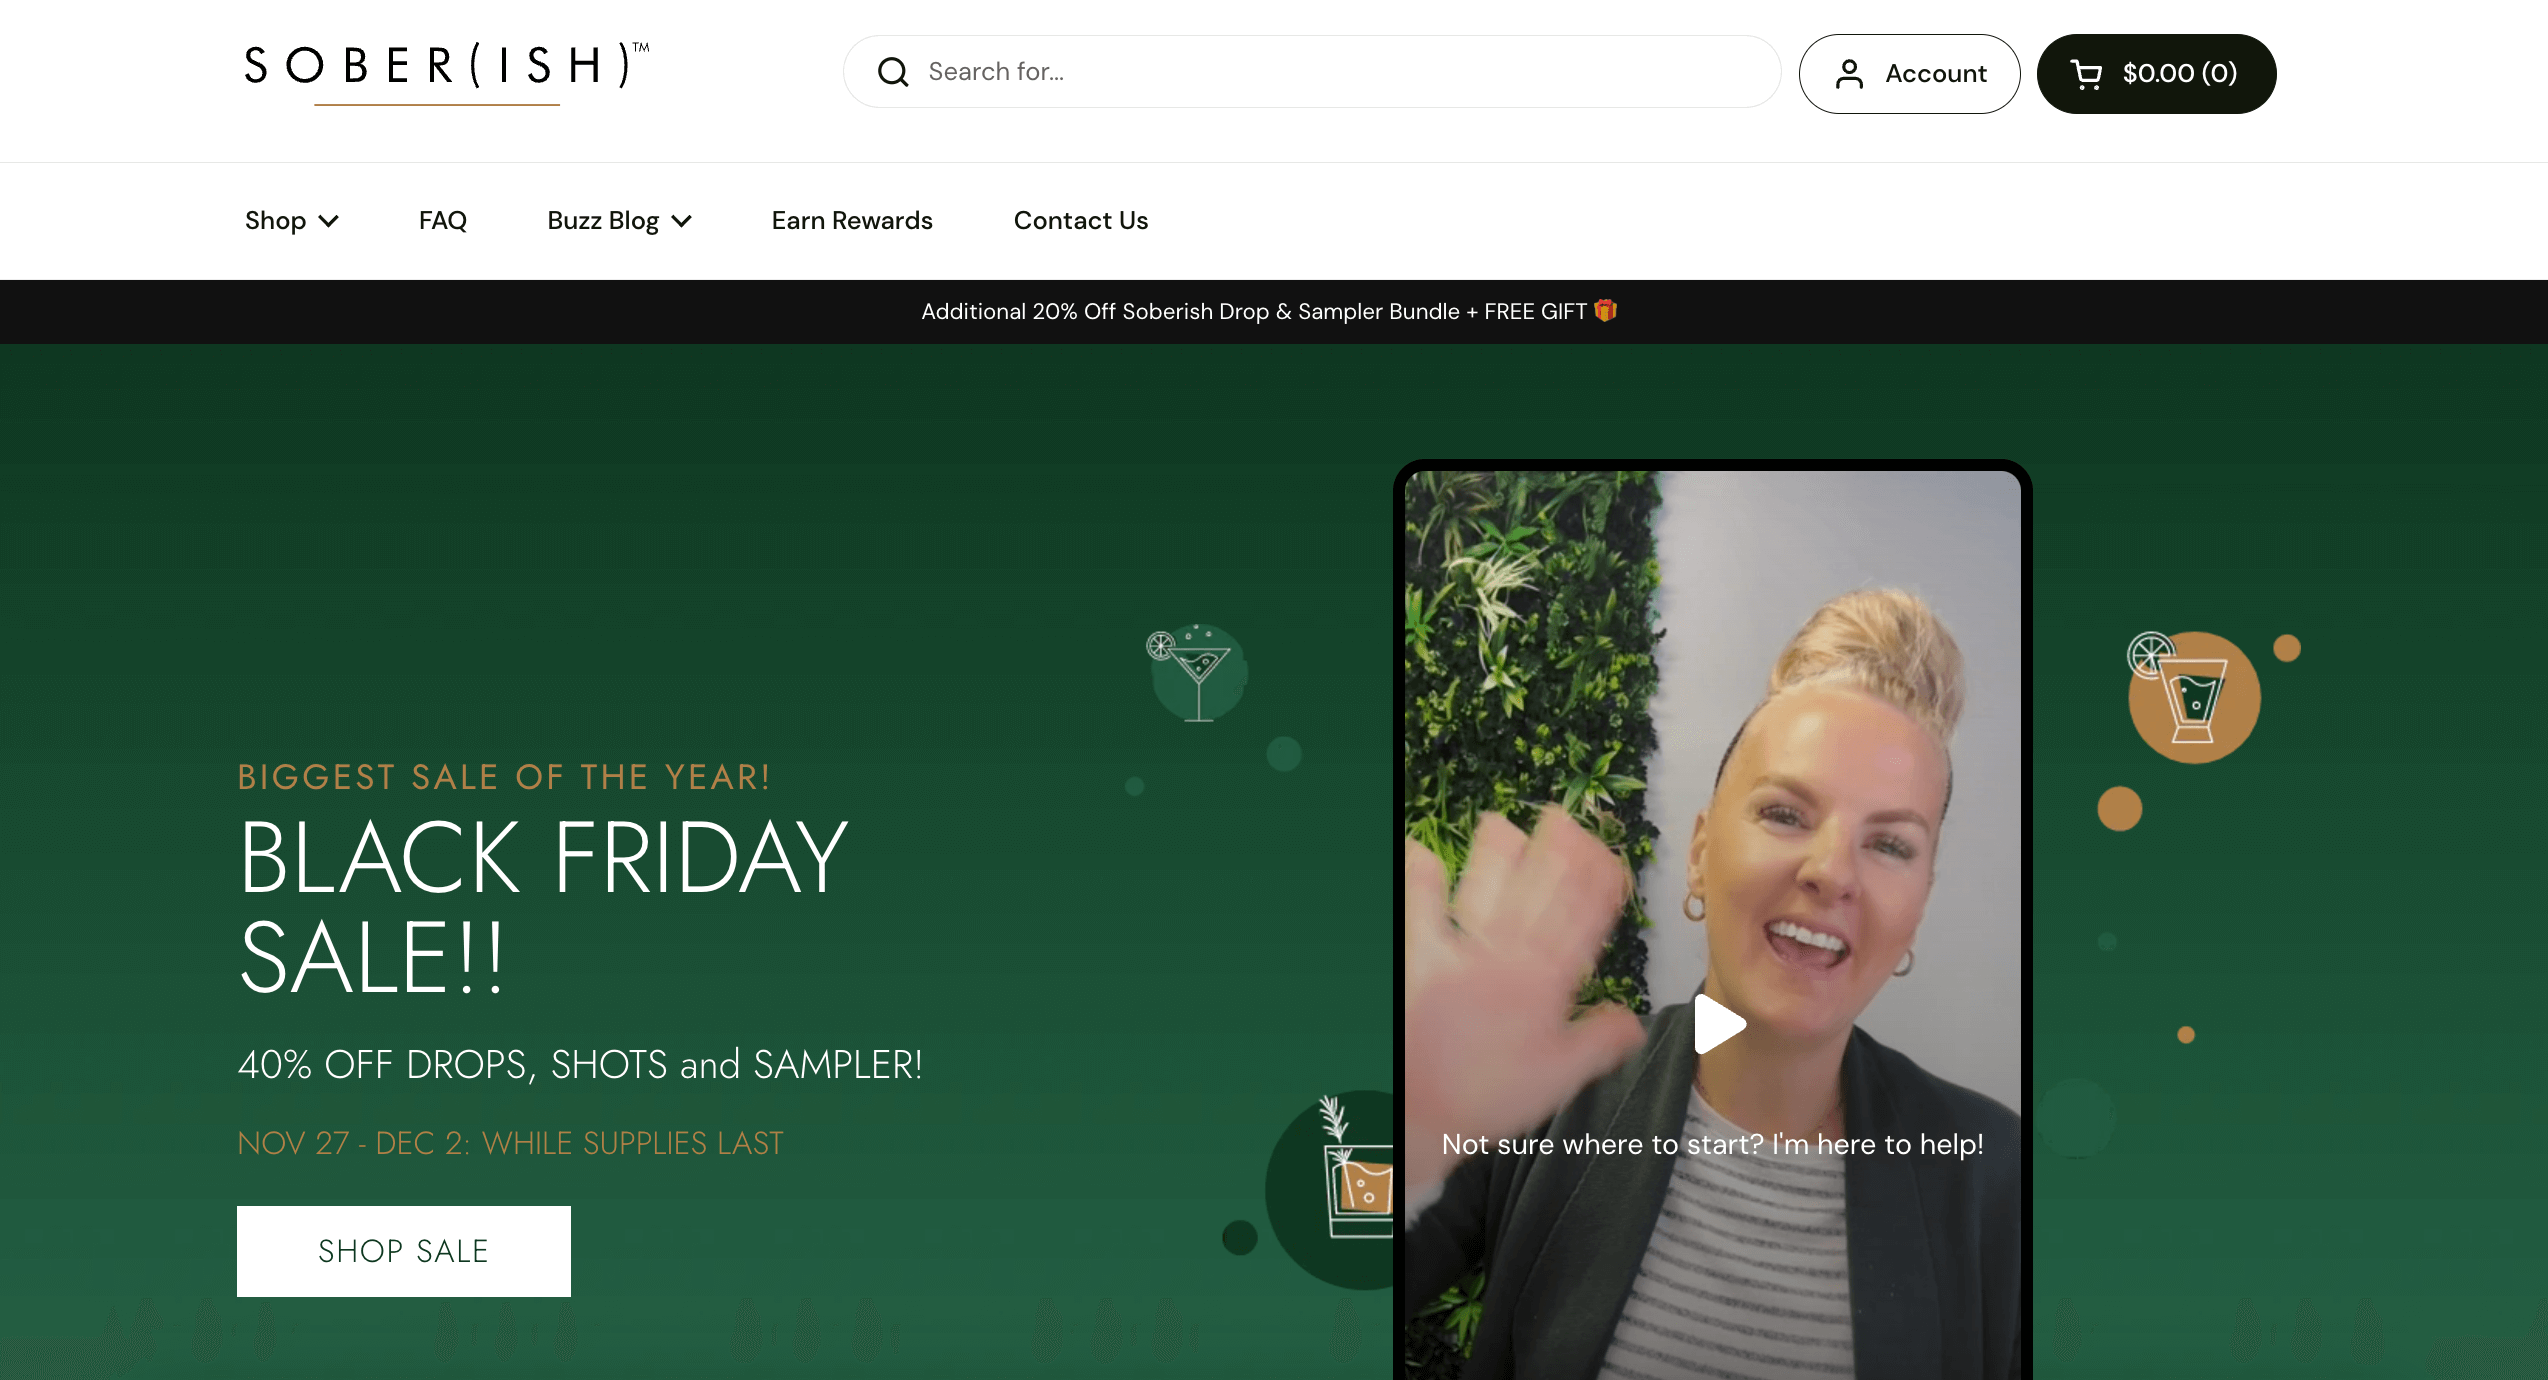Click the Contact Us link
The width and height of the screenshot is (2548, 1380).
(x=1080, y=221)
